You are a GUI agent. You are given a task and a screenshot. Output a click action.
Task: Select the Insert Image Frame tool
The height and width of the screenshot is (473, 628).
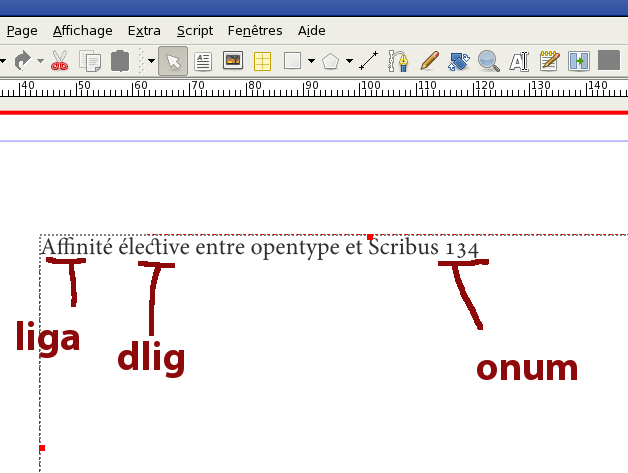(233, 61)
